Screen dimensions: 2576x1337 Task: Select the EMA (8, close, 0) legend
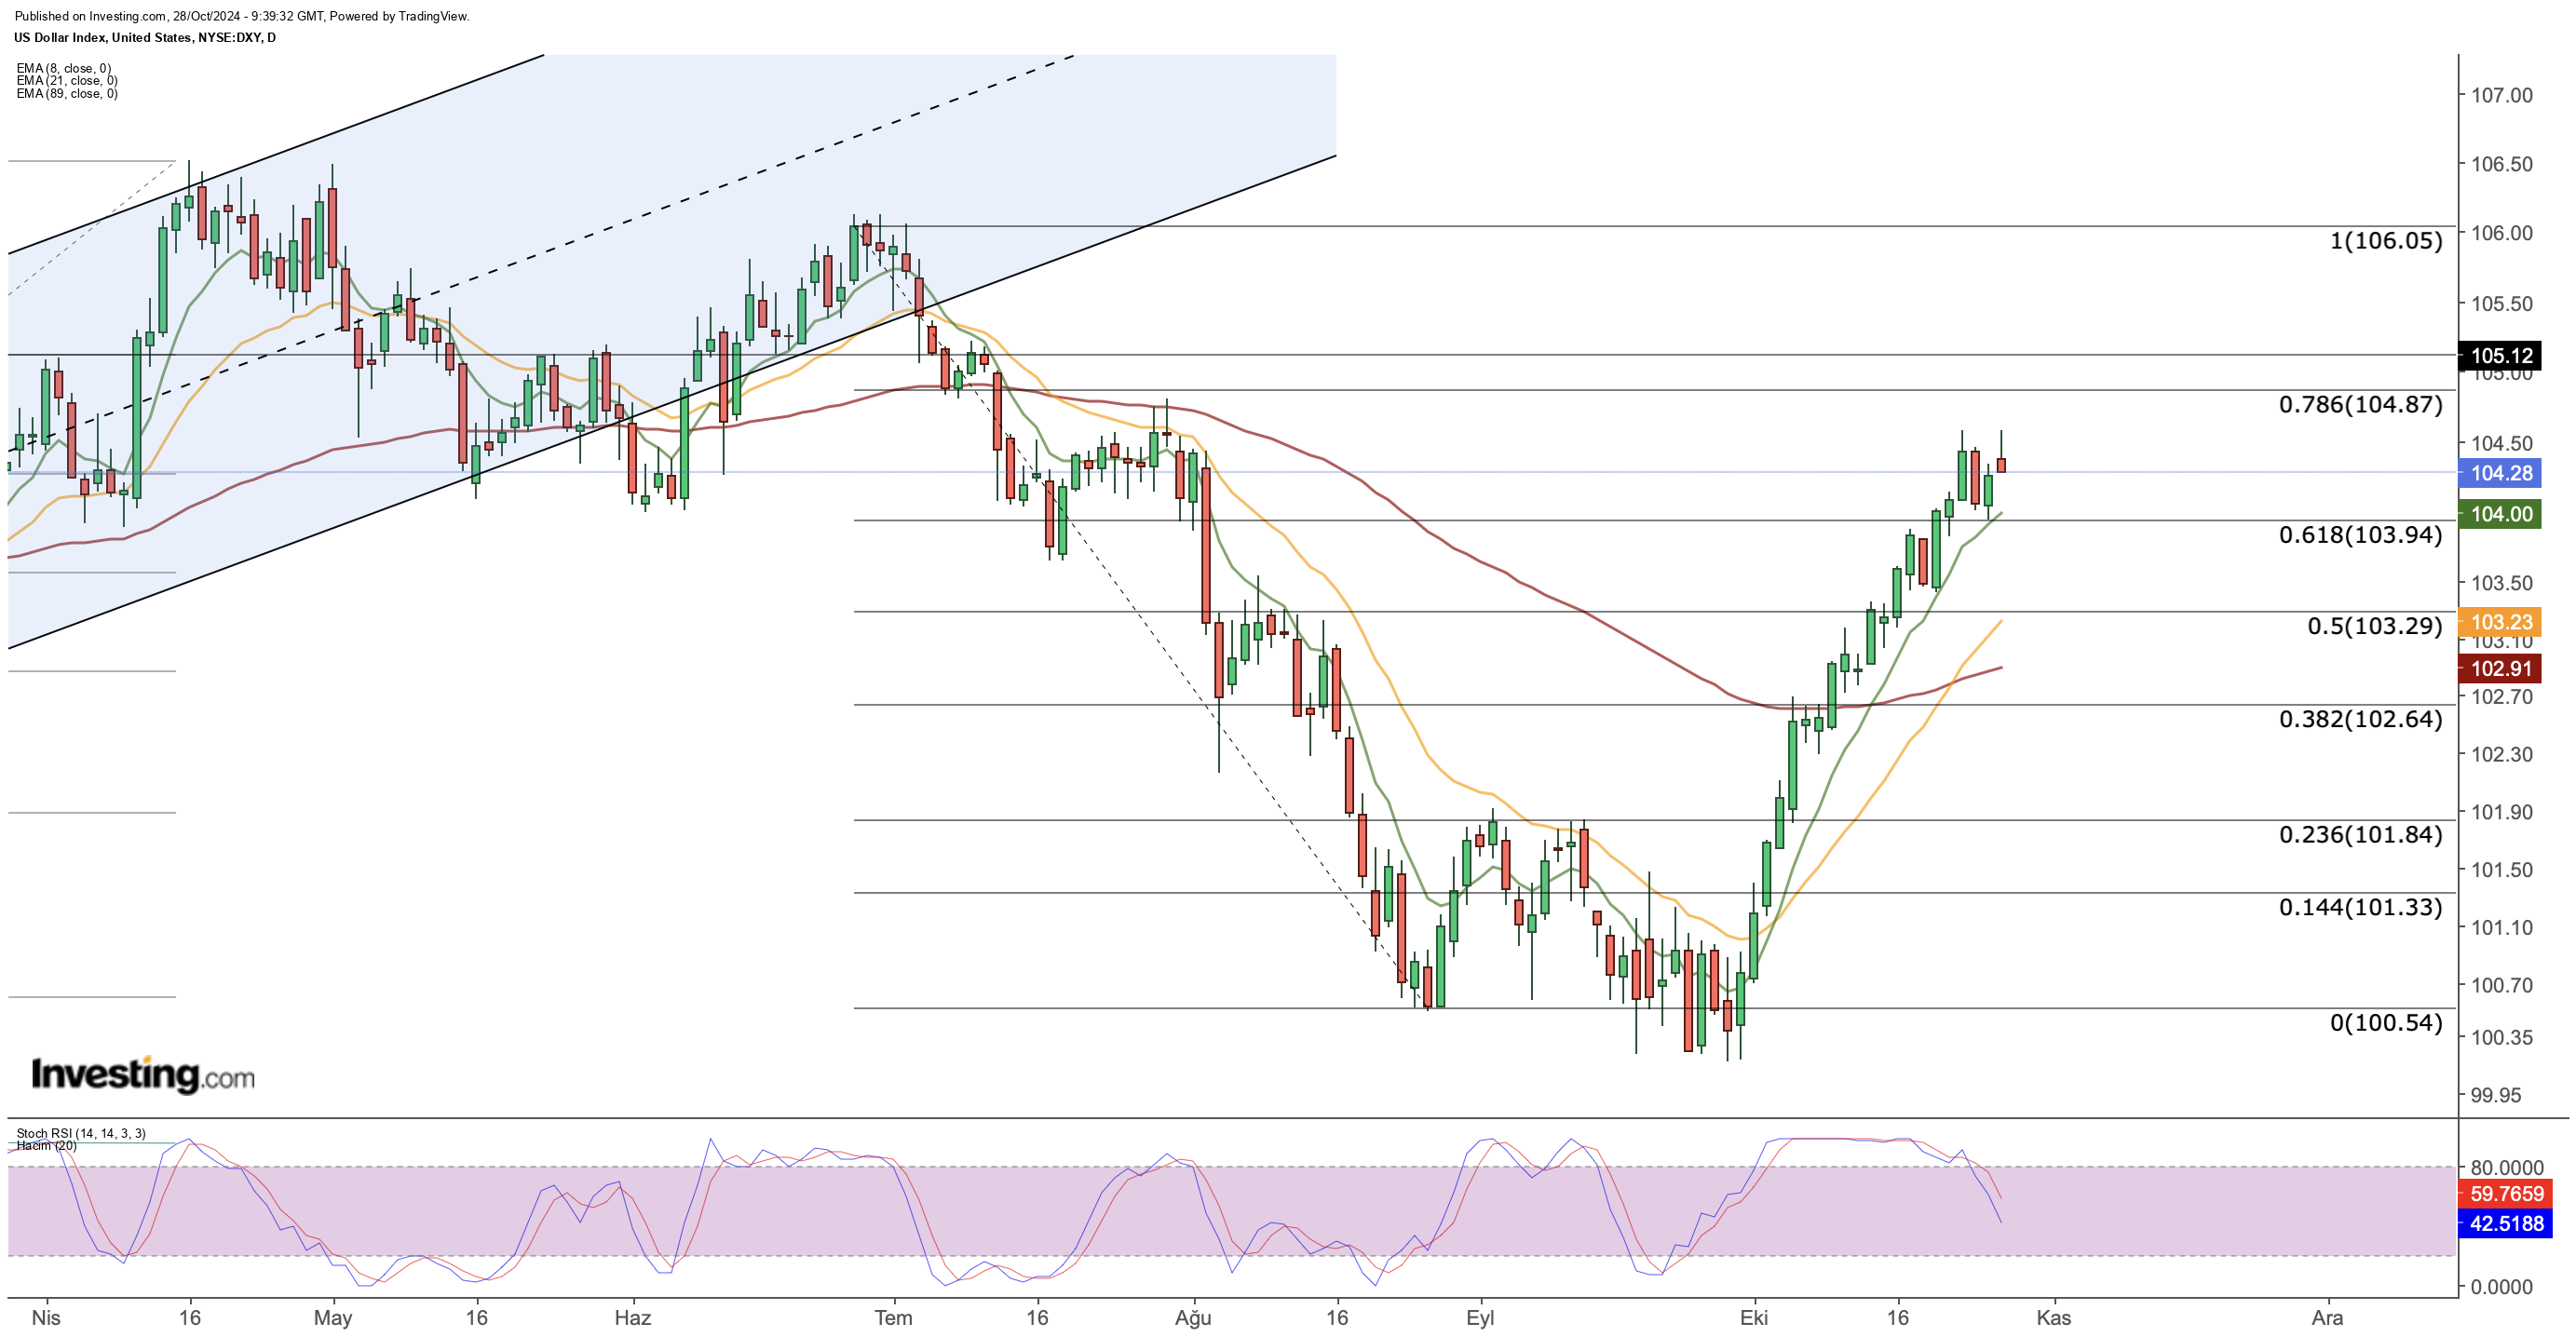pos(64,69)
